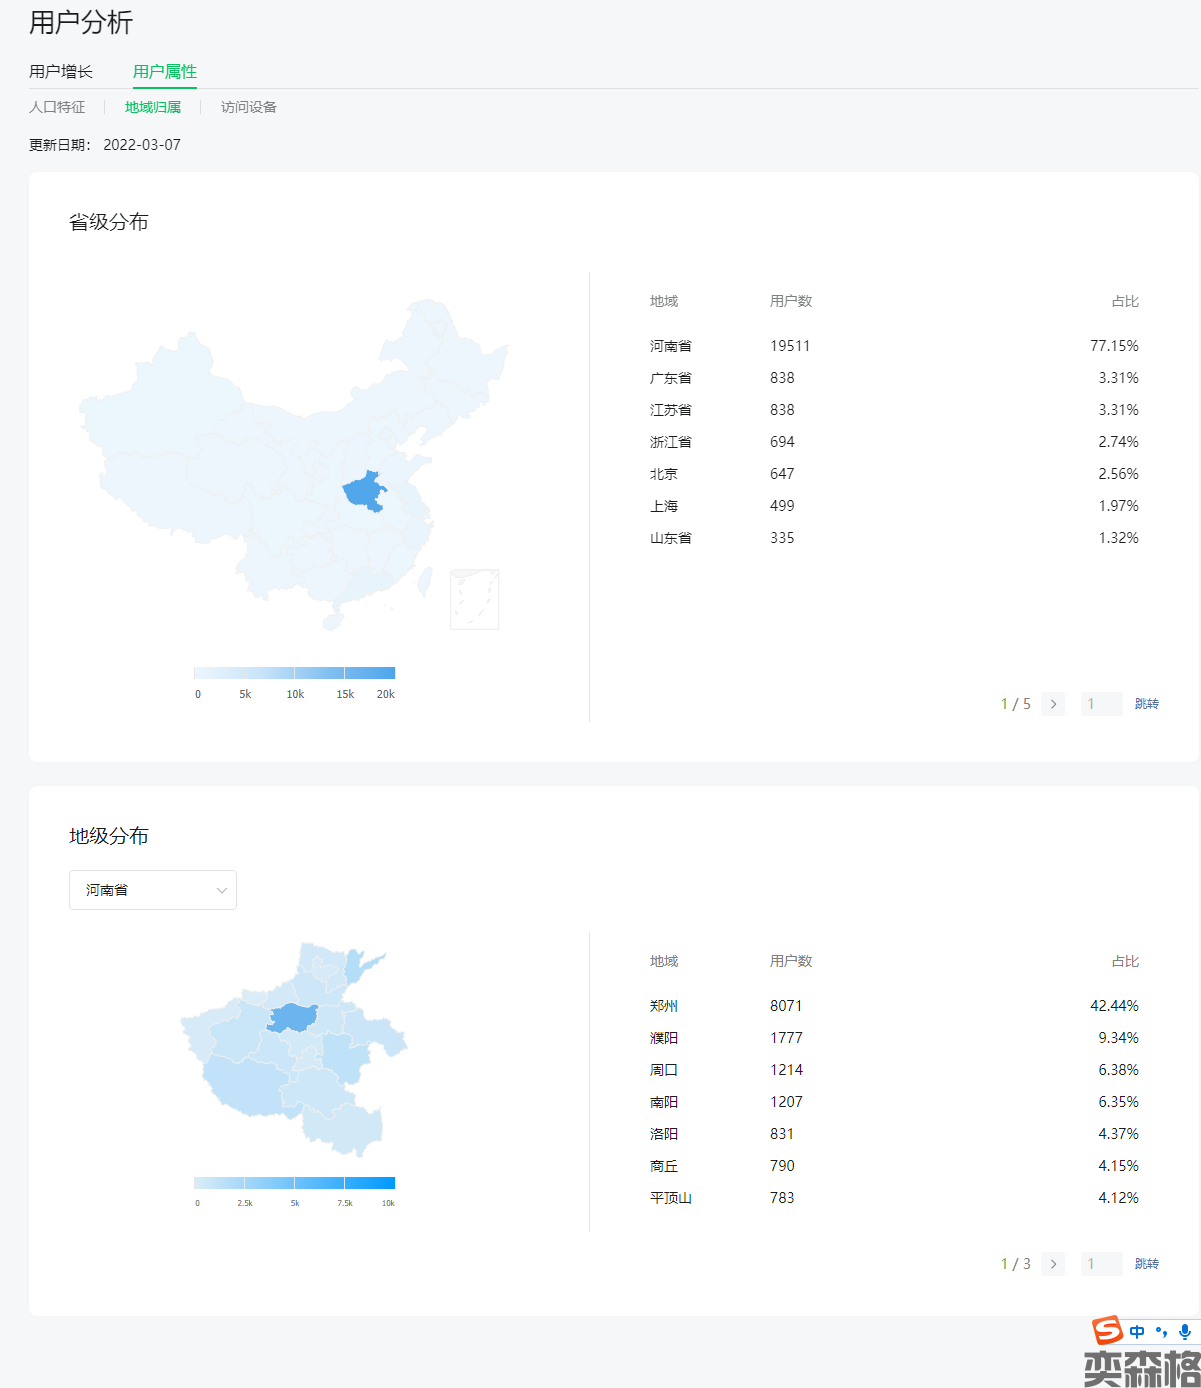Open the 人口特征 sub-tab
This screenshot has width=1201, height=1388.
pyautogui.click(x=57, y=107)
